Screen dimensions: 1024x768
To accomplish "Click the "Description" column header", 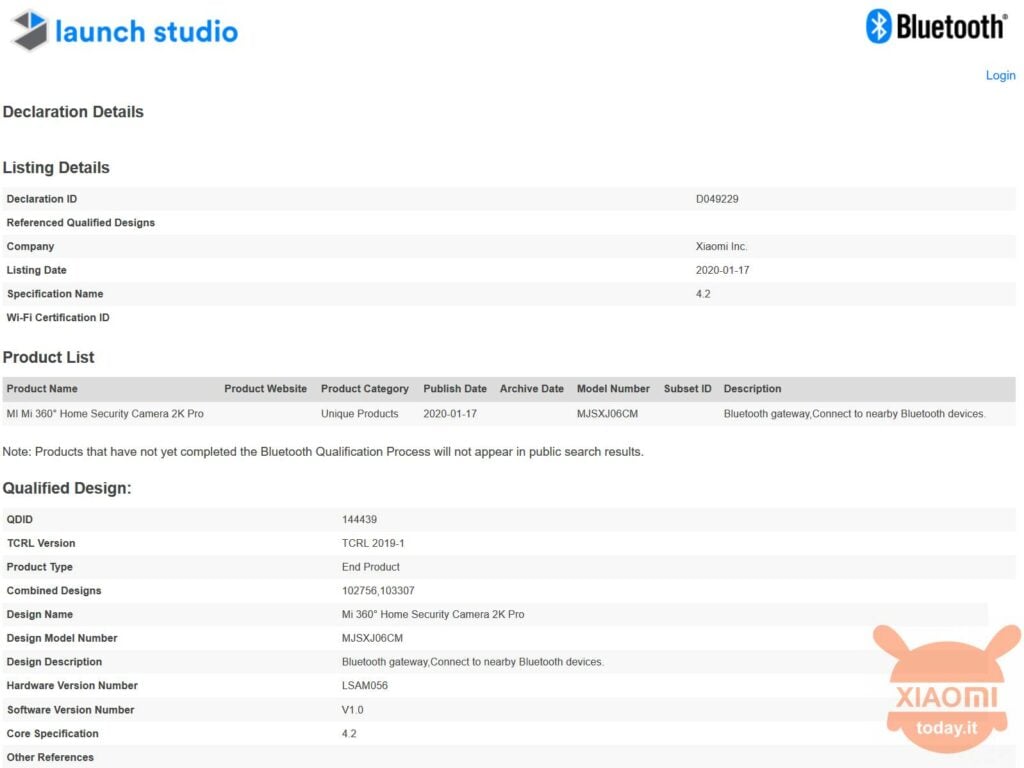I will click(752, 389).
